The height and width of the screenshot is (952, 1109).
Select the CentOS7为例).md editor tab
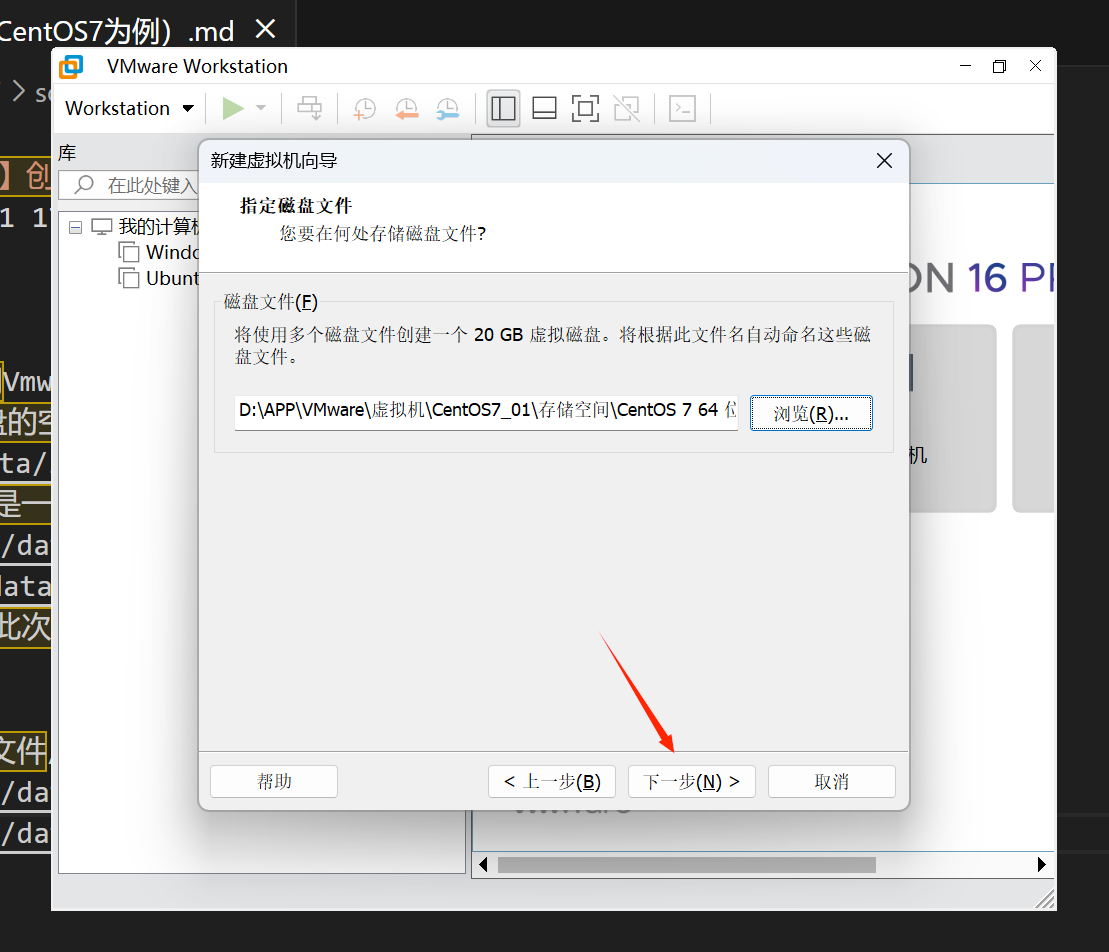pyautogui.click(x=117, y=31)
